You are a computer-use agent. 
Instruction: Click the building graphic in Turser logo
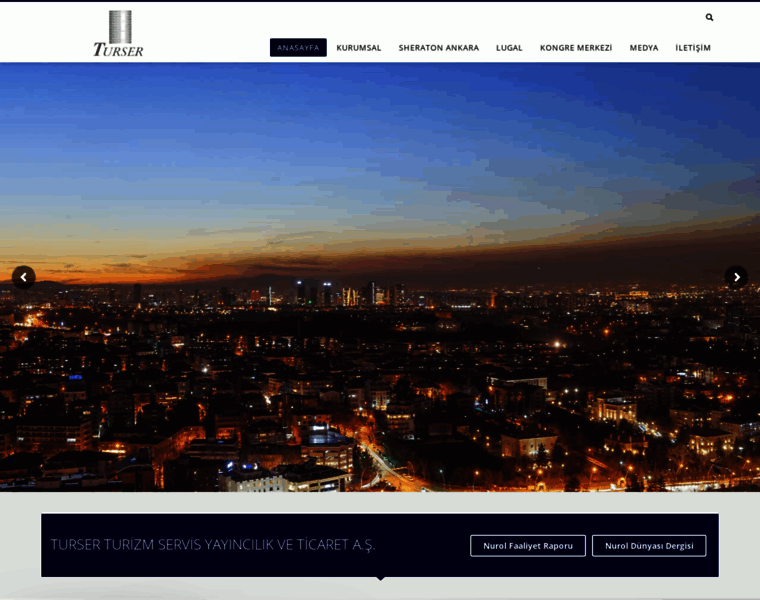[120, 26]
